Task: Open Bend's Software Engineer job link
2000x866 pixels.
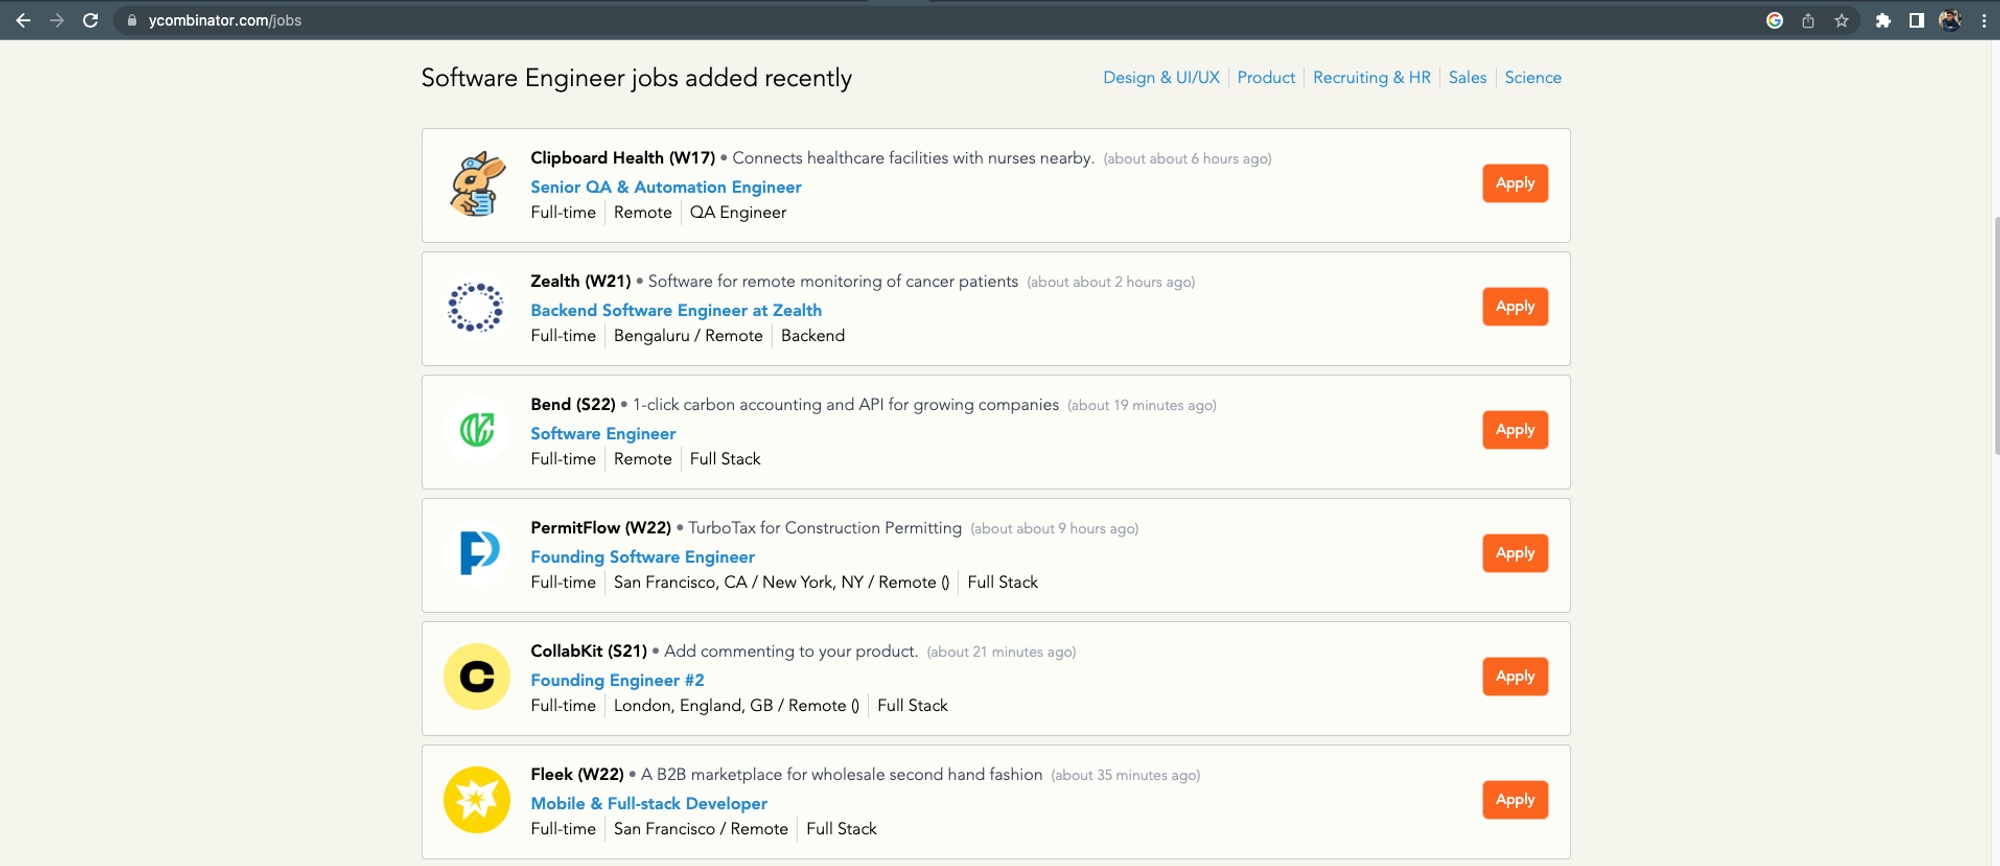Action: [603, 433]
